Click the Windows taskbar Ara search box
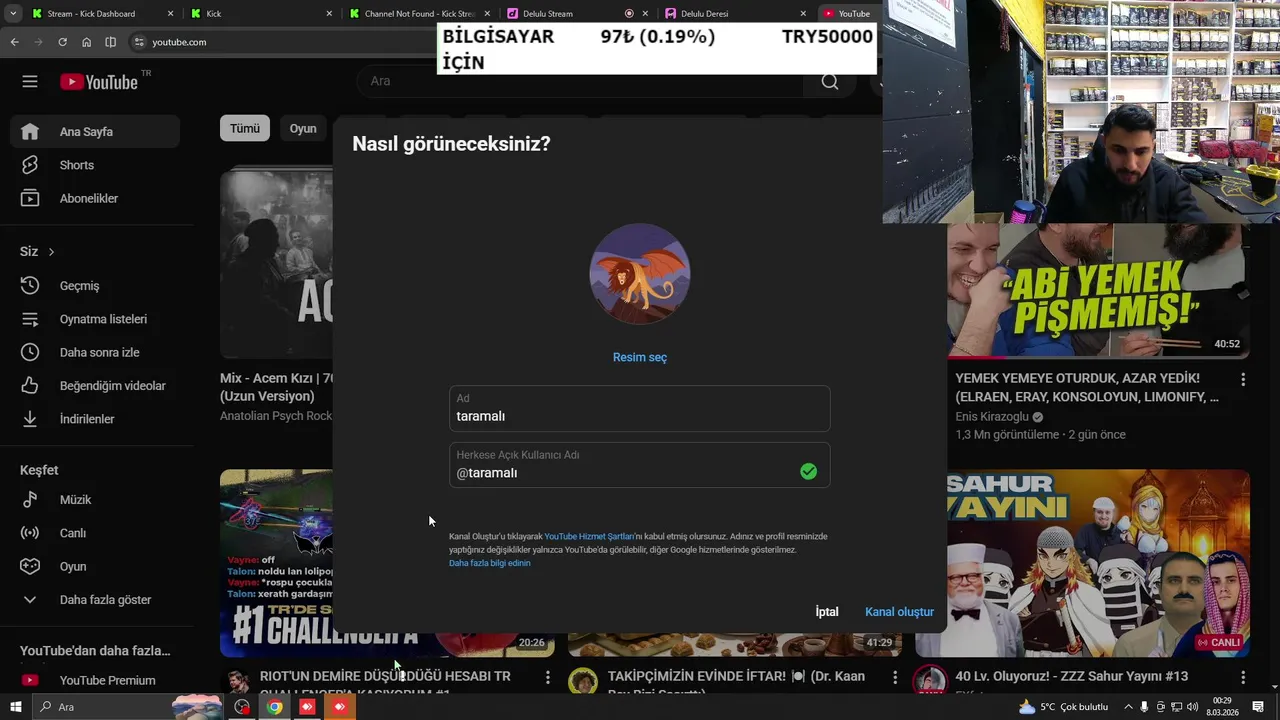 click(128, 707)
